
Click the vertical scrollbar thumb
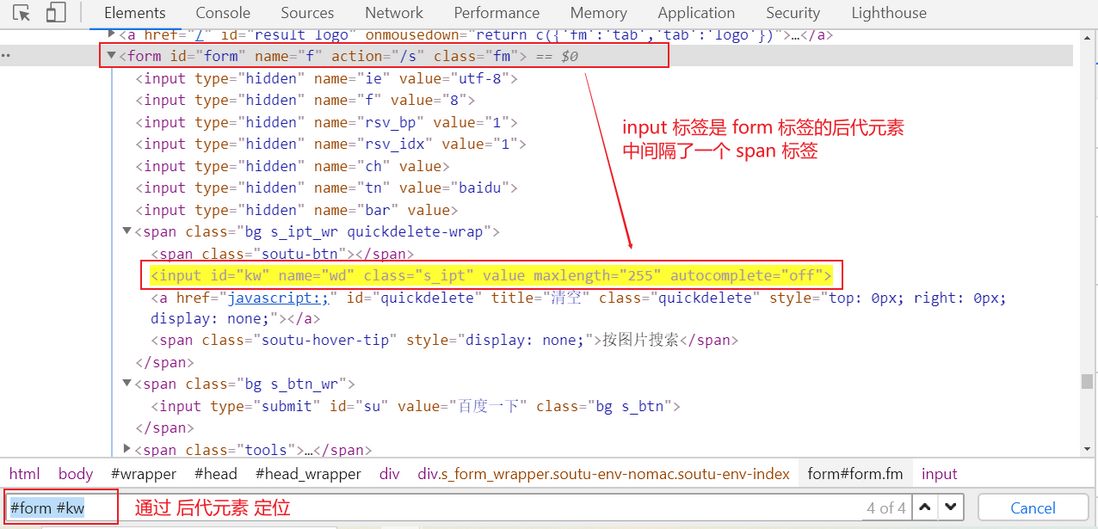(x=1086, y=380)
